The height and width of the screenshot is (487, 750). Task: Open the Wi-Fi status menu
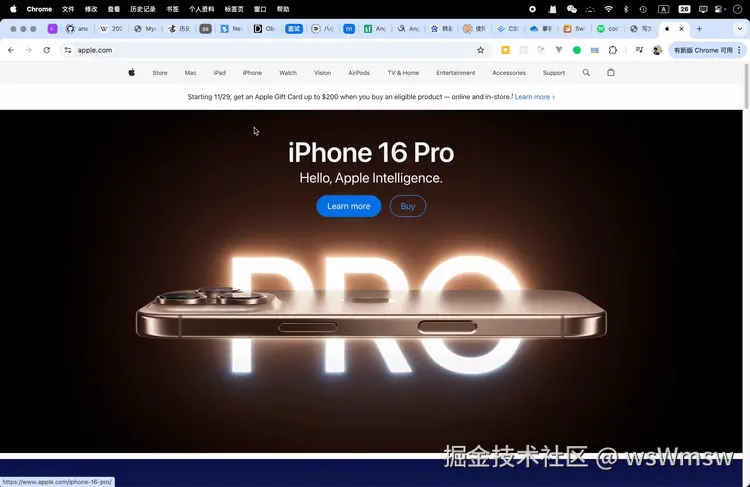pos(608,9)
